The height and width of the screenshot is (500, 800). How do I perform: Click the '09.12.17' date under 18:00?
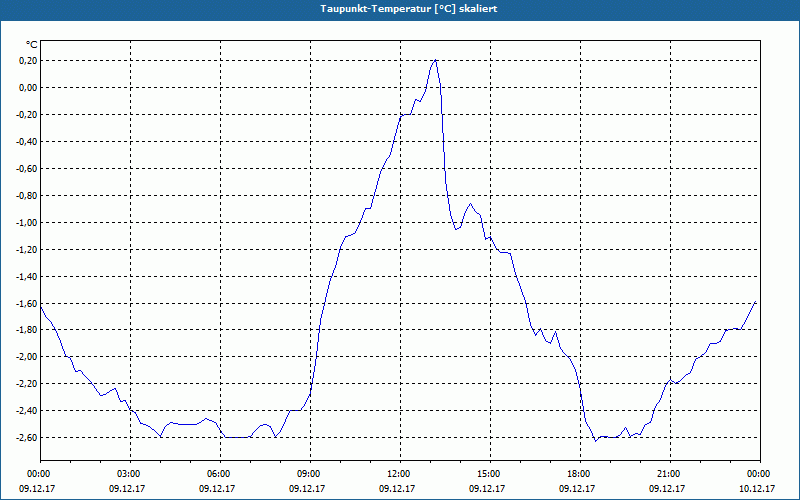coord(577,488)
